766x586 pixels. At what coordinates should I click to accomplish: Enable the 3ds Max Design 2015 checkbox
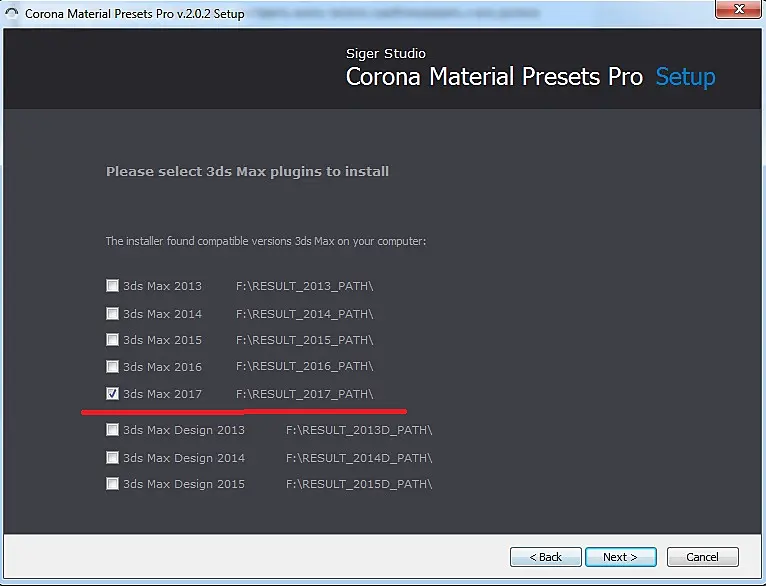(x=112, y=484)
